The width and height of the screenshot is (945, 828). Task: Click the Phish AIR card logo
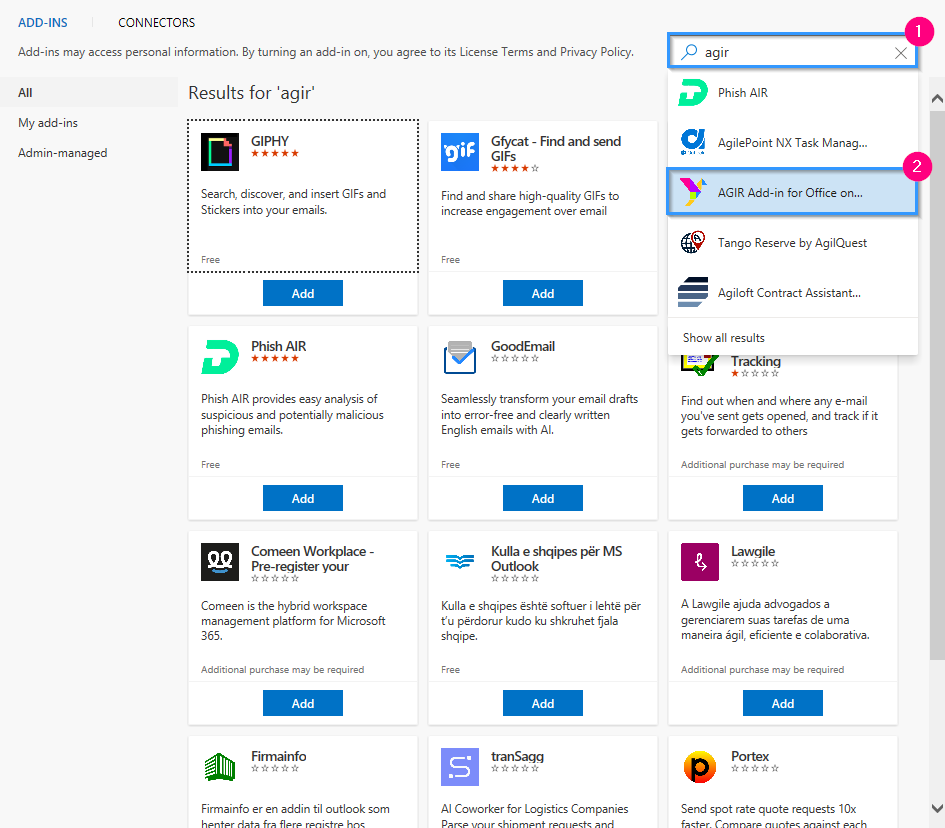[x=219, y=357]
